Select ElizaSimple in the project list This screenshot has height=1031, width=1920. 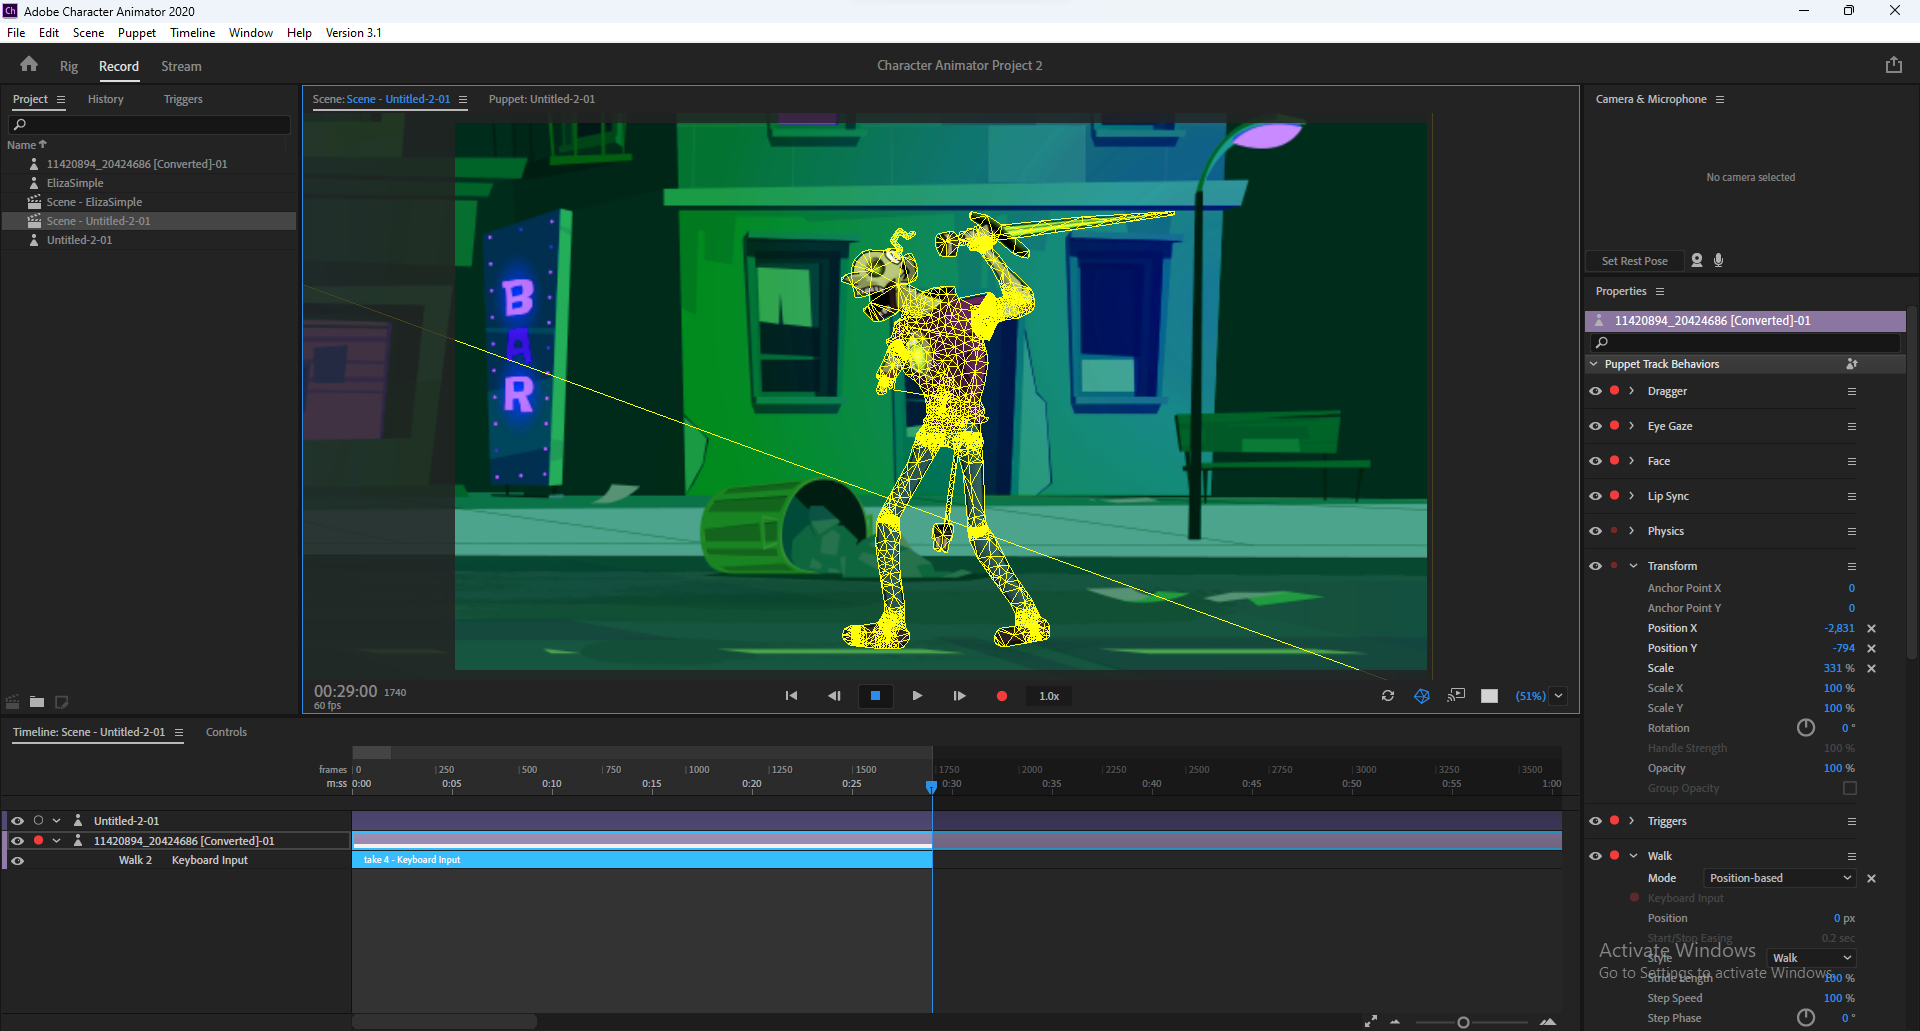pyautogui.click(x=75, y=183)
